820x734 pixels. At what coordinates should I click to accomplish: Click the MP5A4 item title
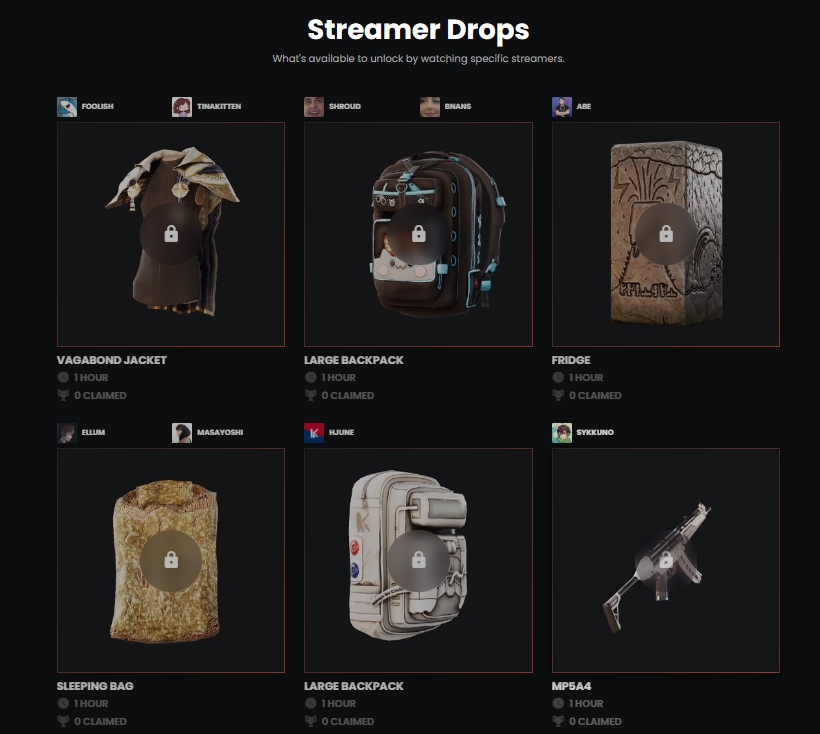click(572, 686)
